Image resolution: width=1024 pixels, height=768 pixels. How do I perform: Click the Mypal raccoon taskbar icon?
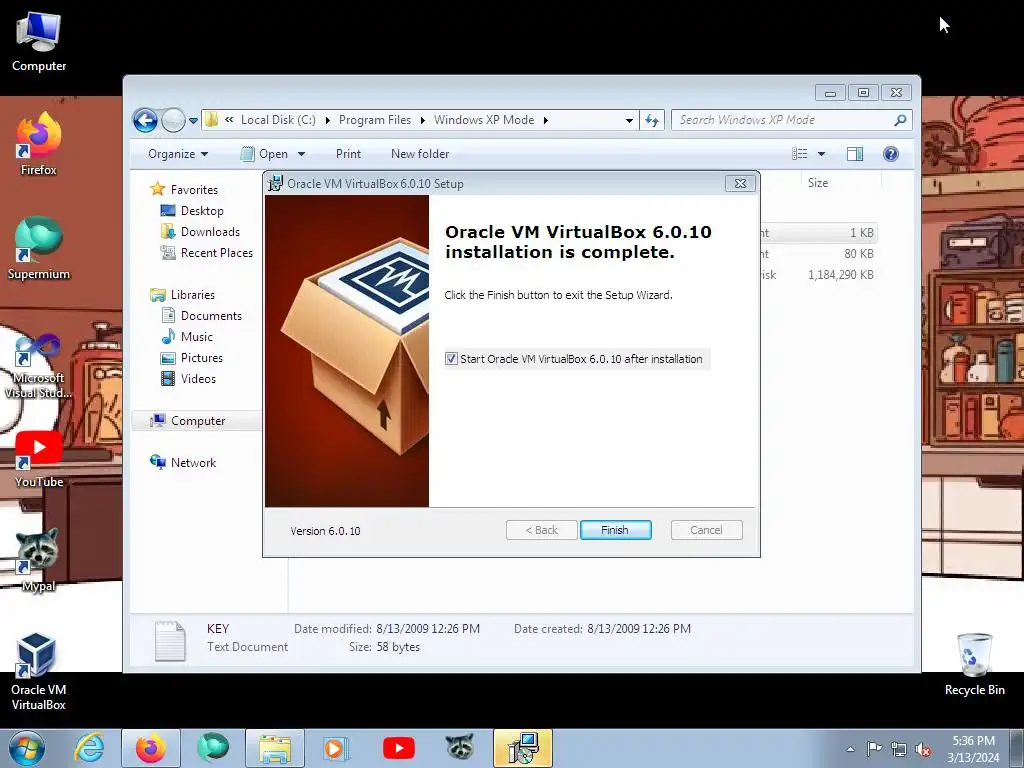pyautogui.click(x=460, y=748)
